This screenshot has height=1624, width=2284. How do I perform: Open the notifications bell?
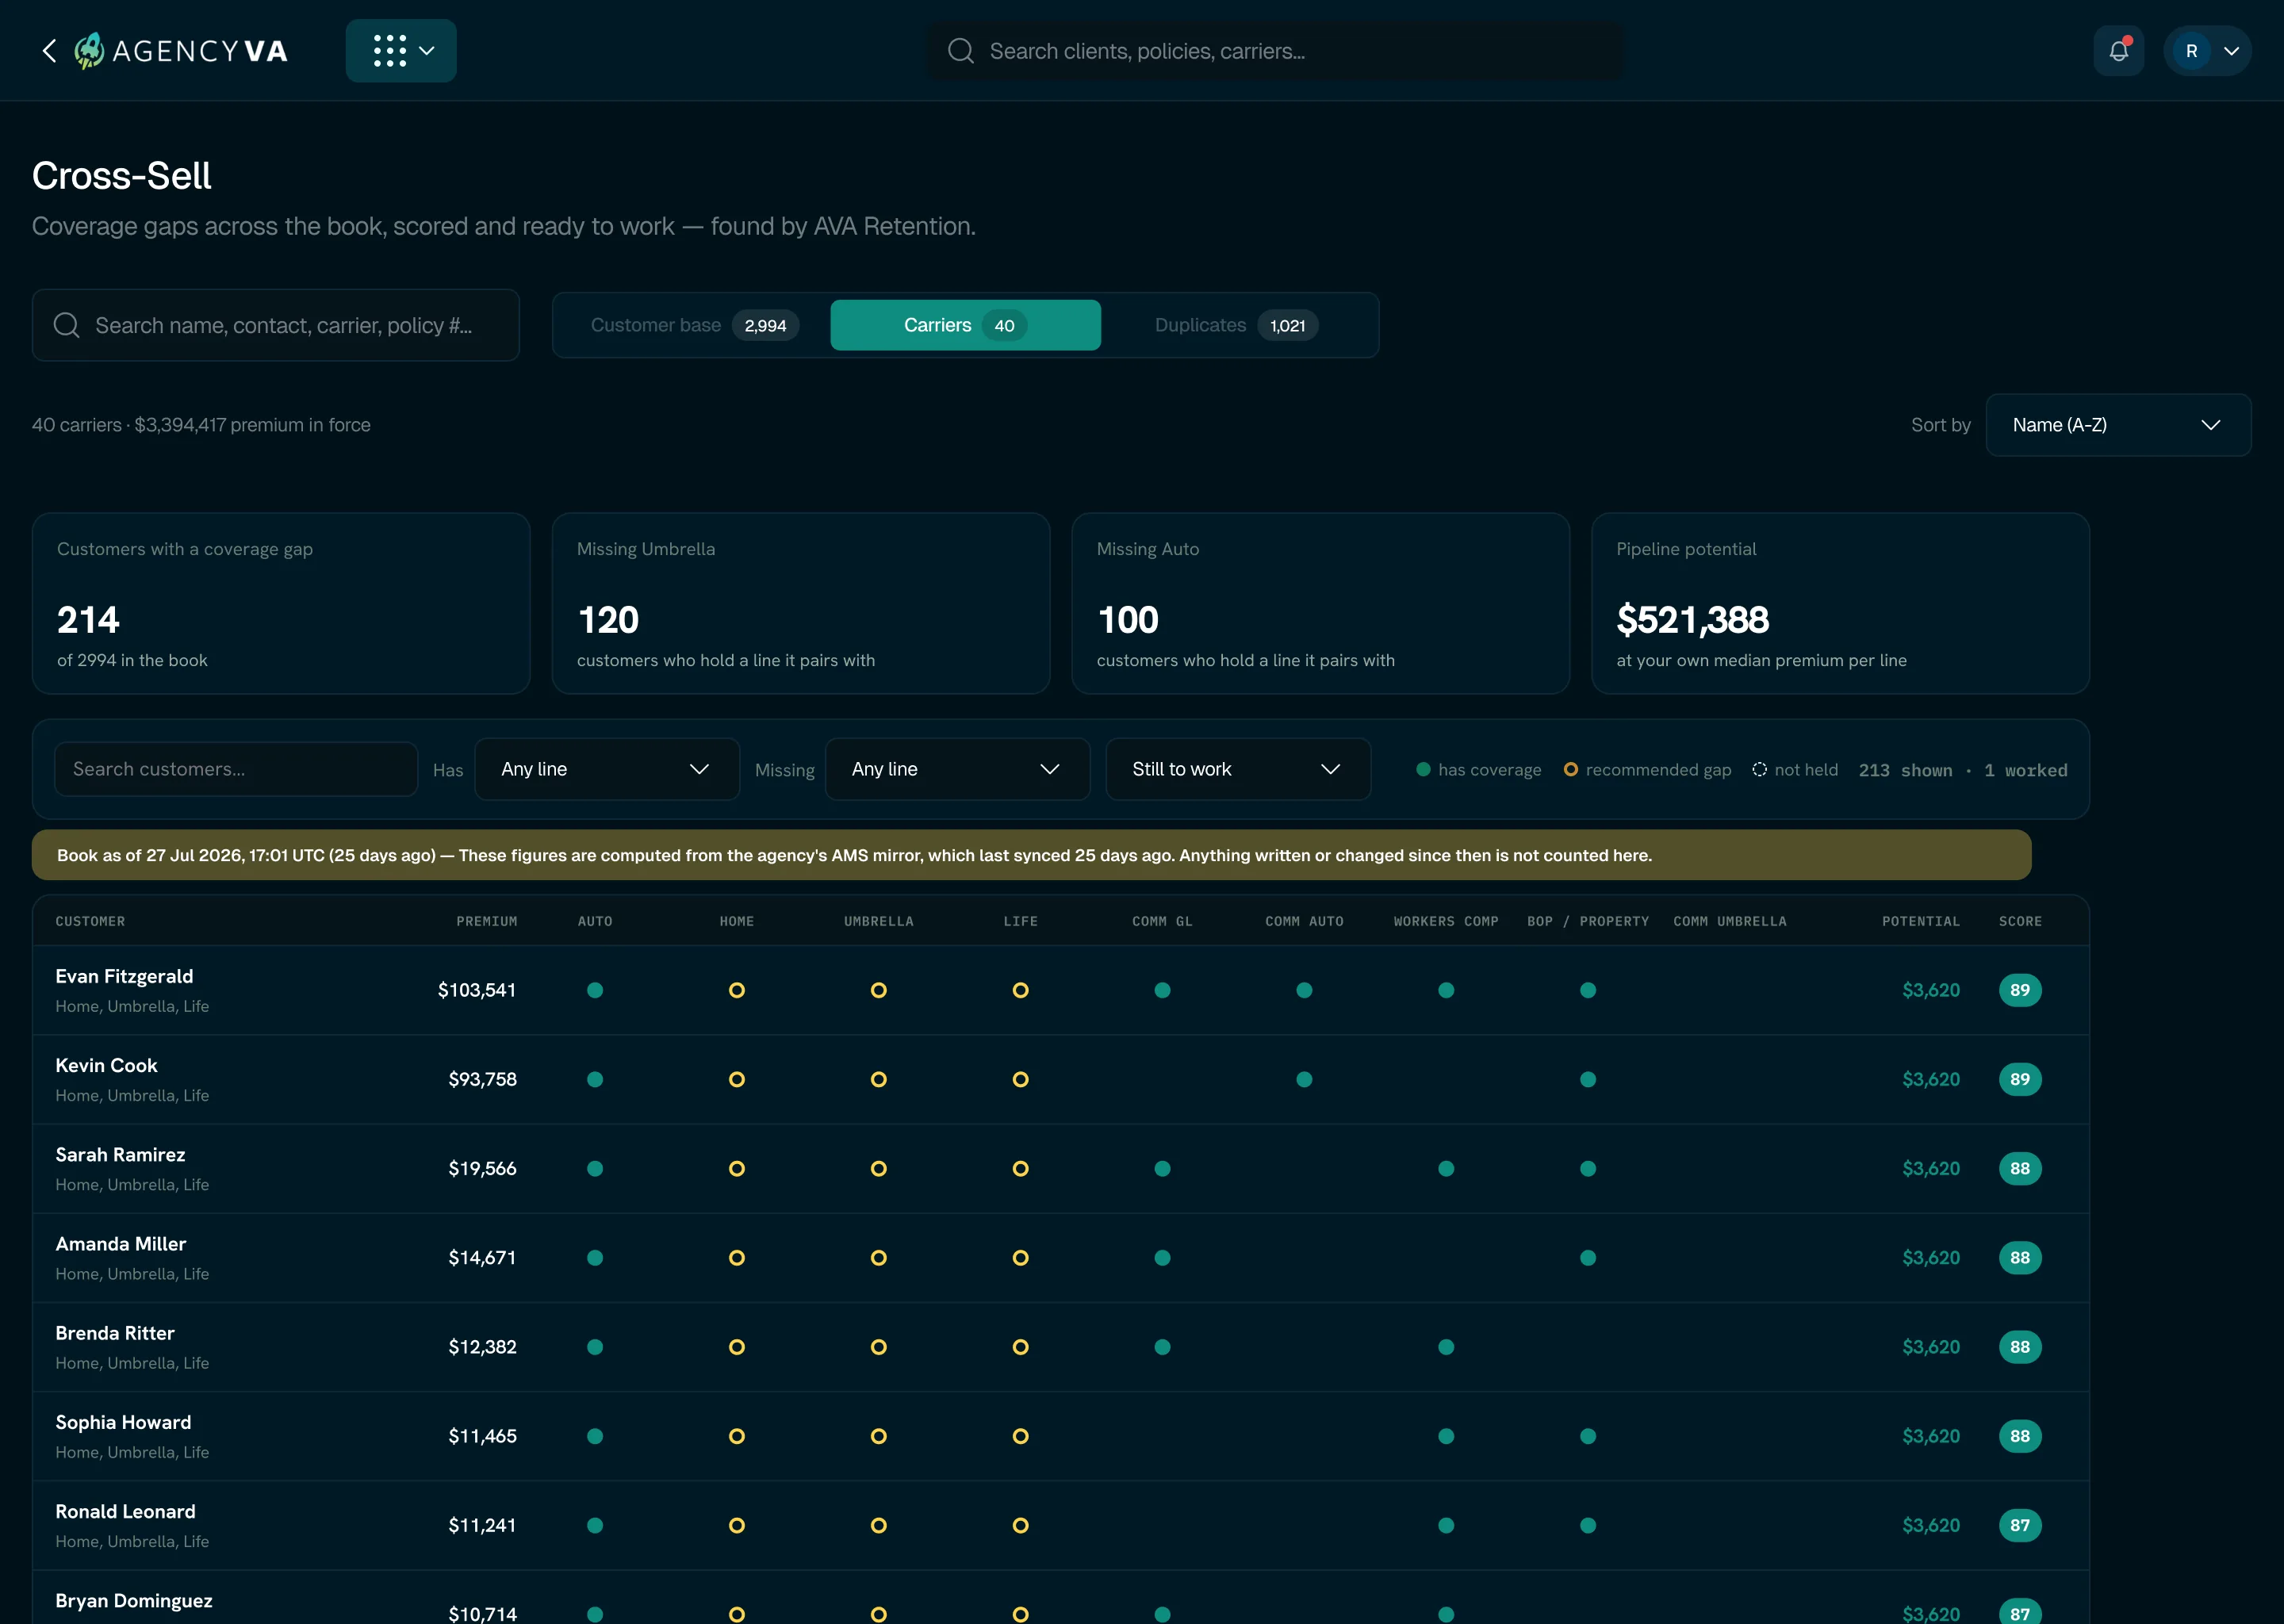pyautogui.click(x=2118, y=51)
